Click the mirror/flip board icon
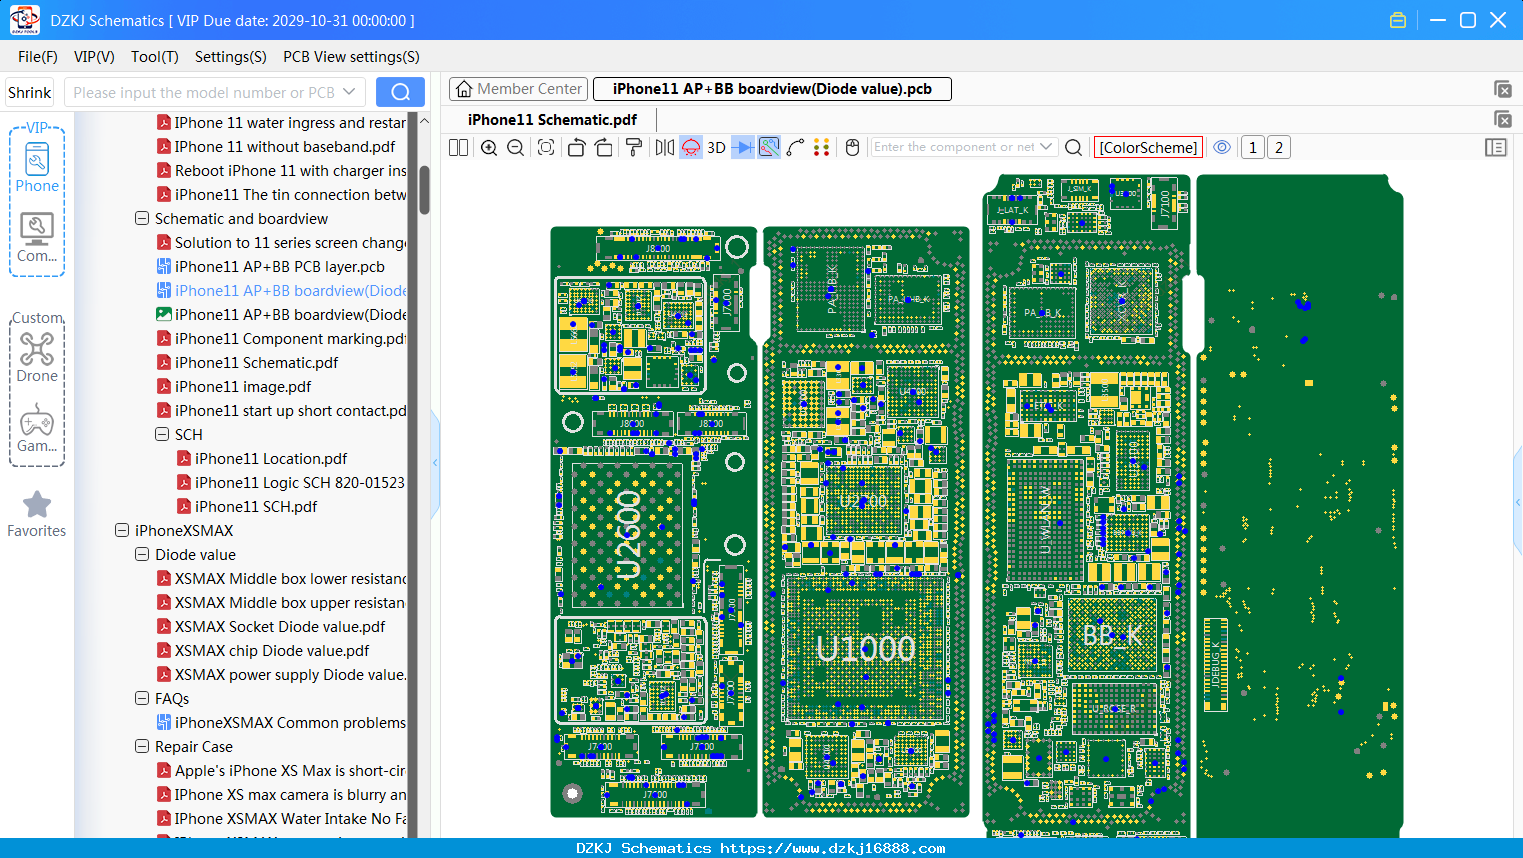 tap(664, 148)
